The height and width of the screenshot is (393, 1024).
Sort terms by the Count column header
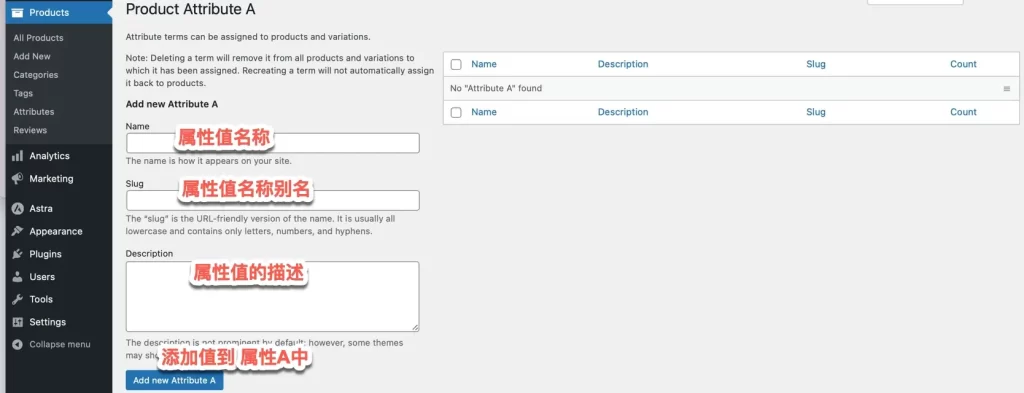963,64
